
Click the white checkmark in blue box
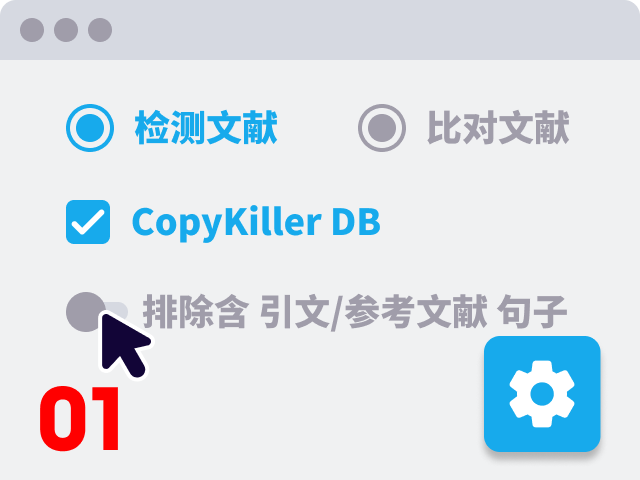coord(88,222)
